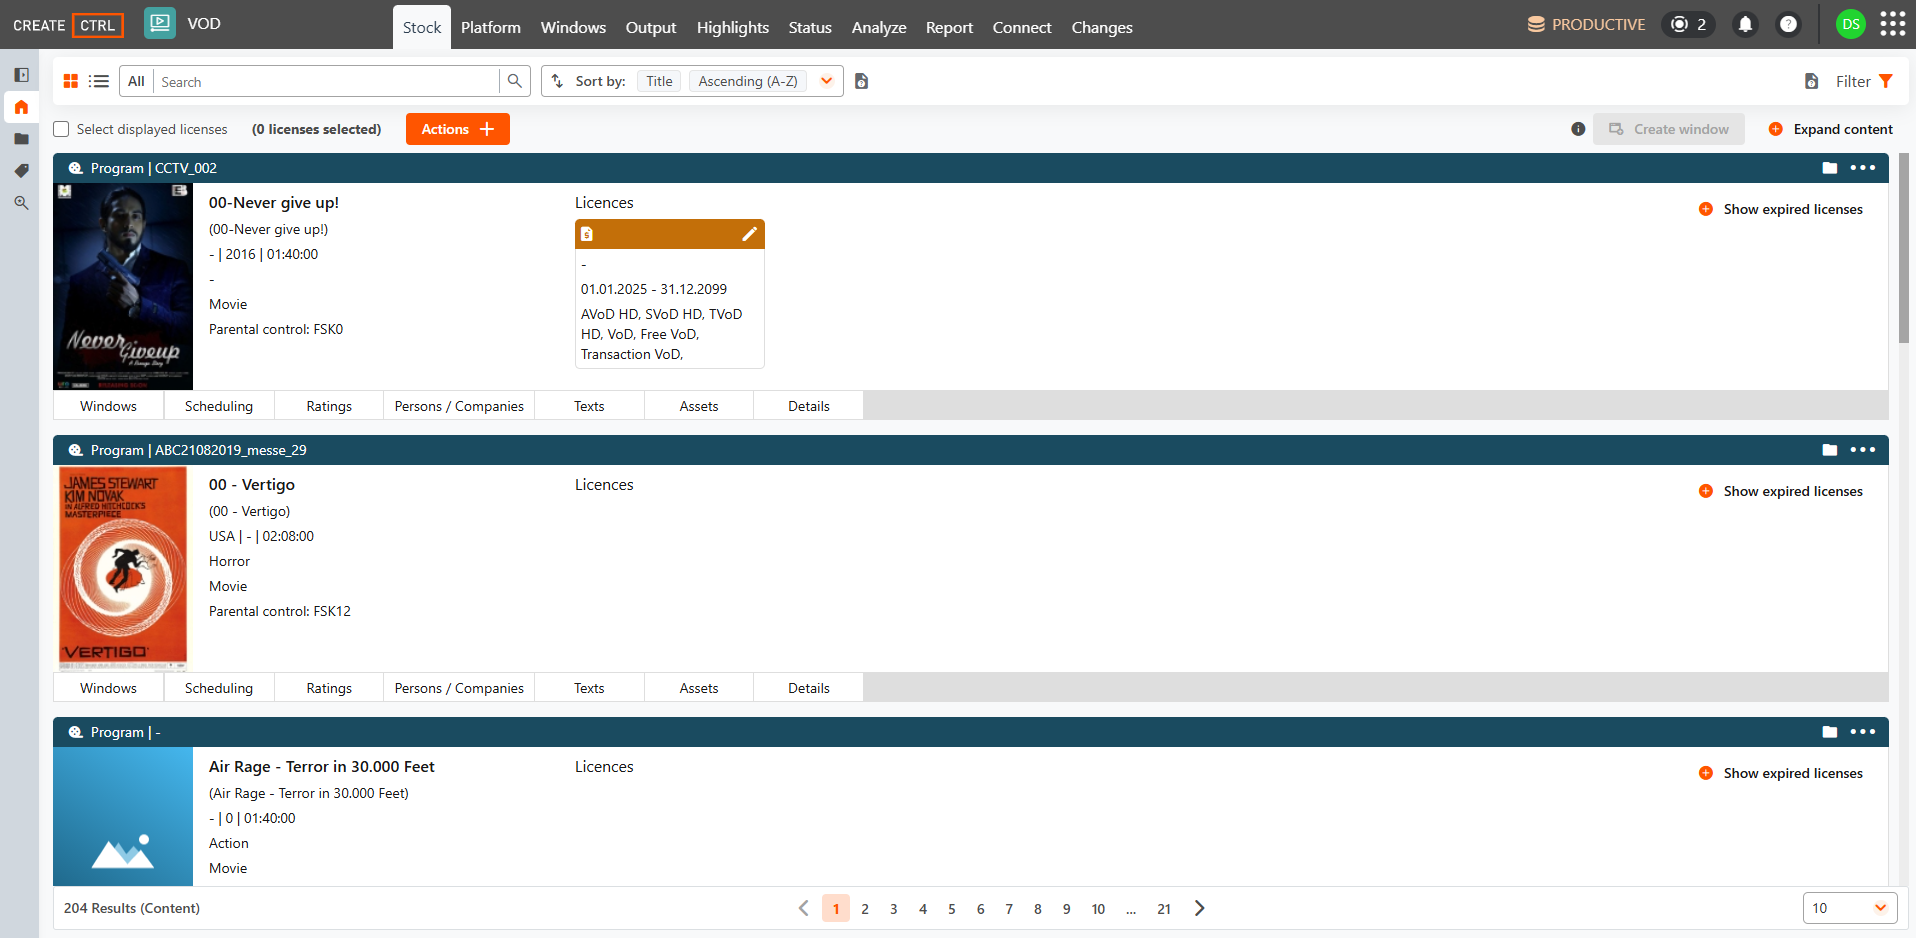
Task: Click the sort direction arrows icon
Action: coord(558,81)
